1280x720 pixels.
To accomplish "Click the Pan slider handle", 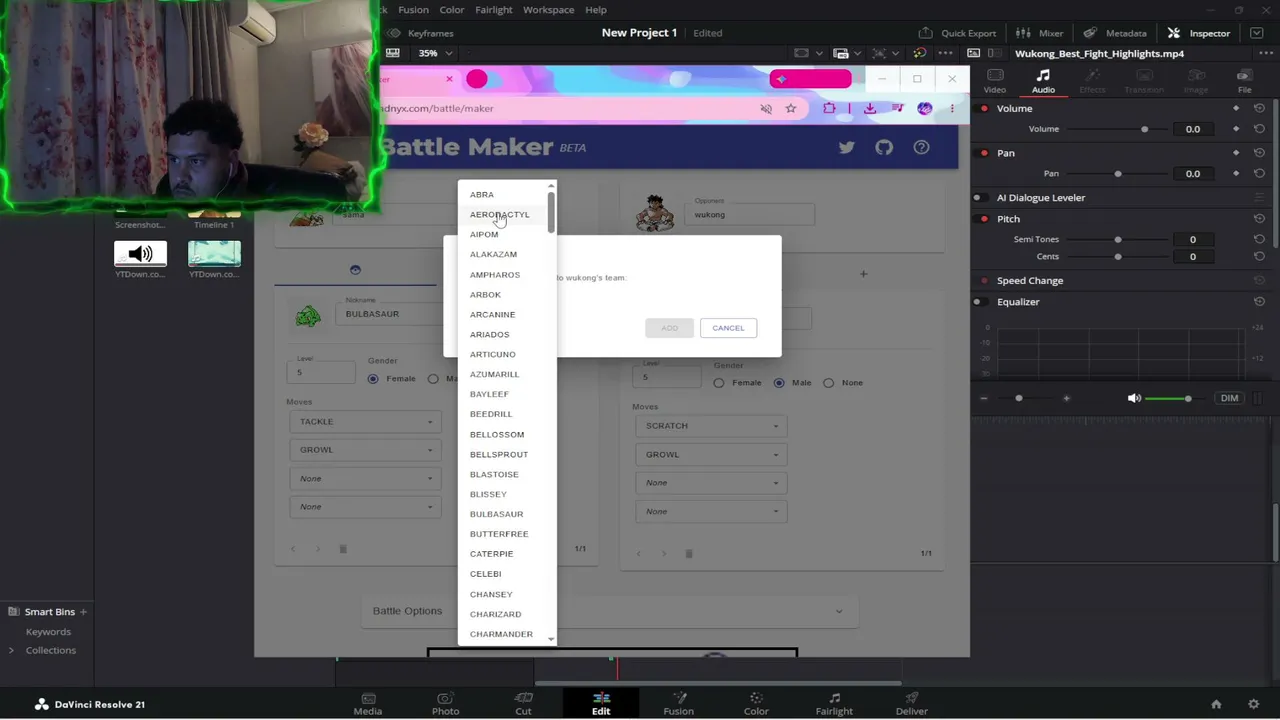I will point(1118,174).
